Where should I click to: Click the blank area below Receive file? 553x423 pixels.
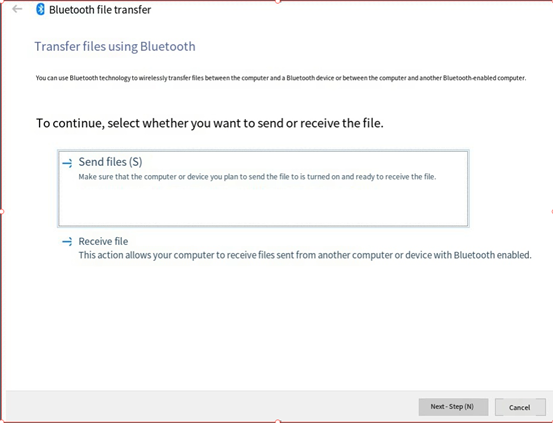(x=275, y=325)
